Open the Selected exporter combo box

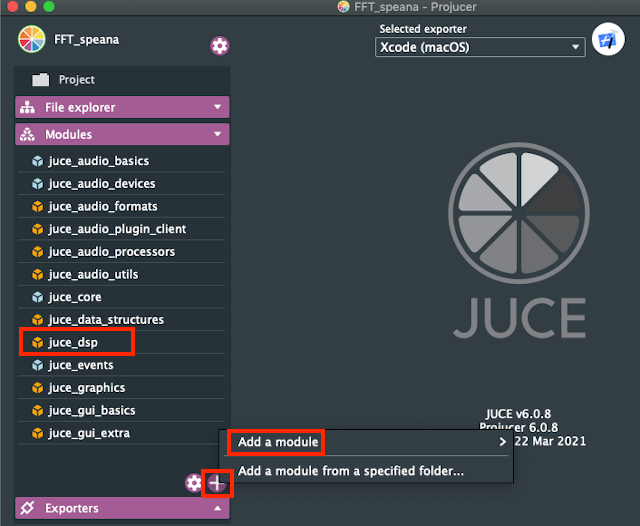click(x=480, y=47)
